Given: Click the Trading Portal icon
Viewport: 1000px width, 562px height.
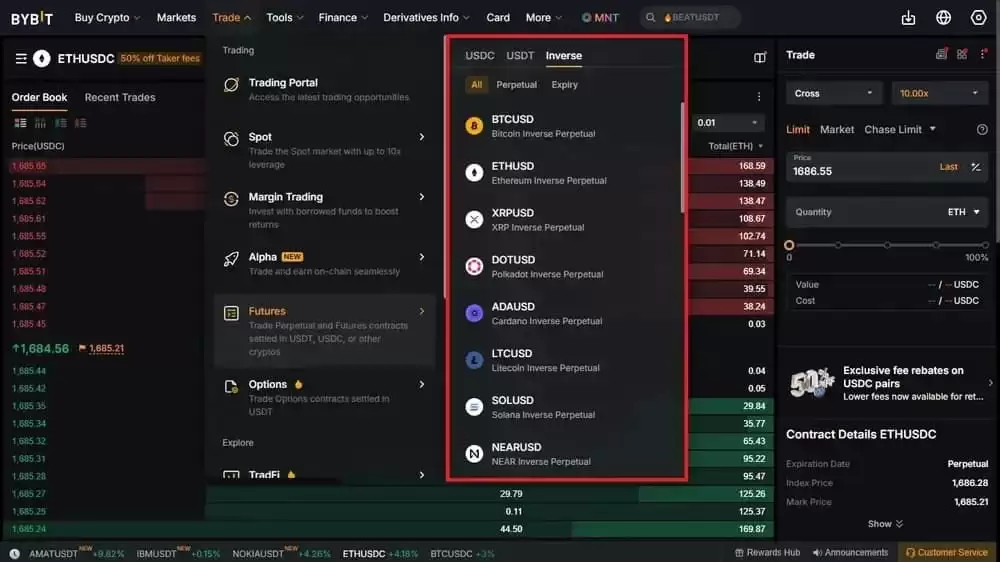Looking at the screenshot, I should pyautogui.click(x=232, y=85).
